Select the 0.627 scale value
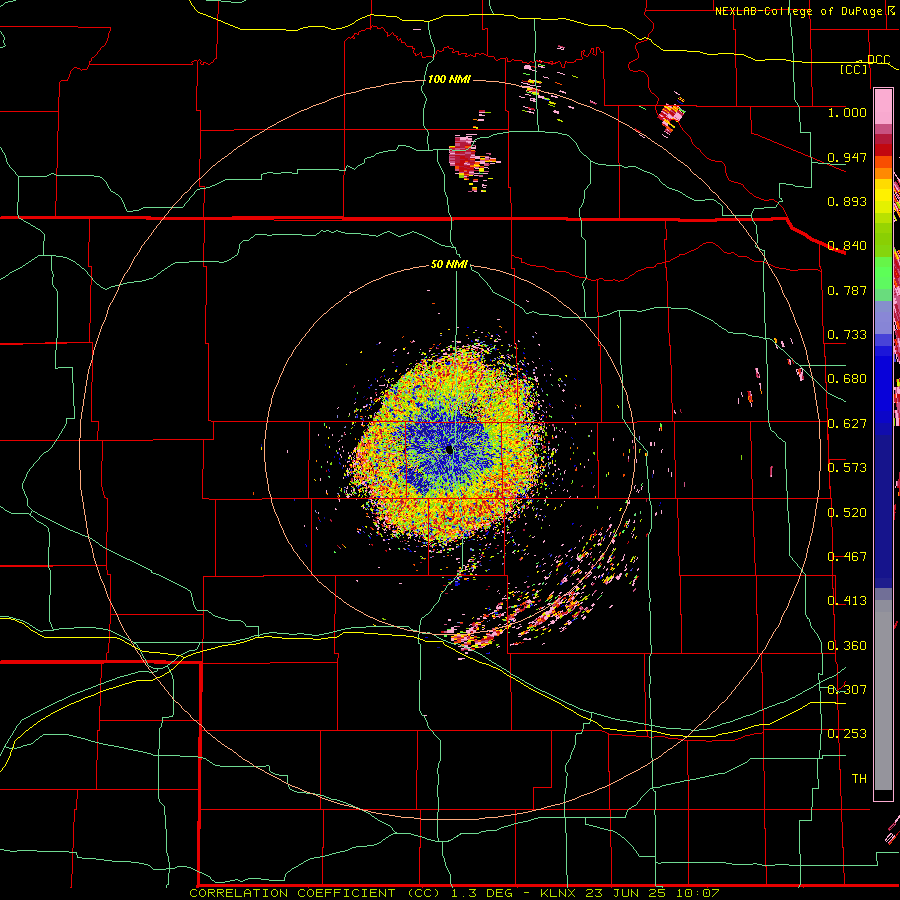900x900 pixels. (847, 424)
